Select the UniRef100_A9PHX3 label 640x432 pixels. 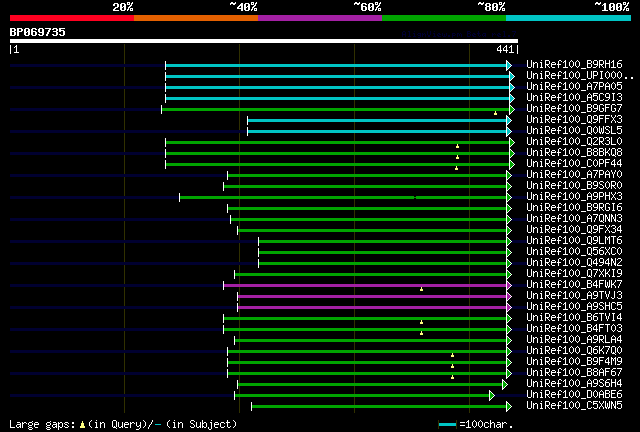click(574, 196)
